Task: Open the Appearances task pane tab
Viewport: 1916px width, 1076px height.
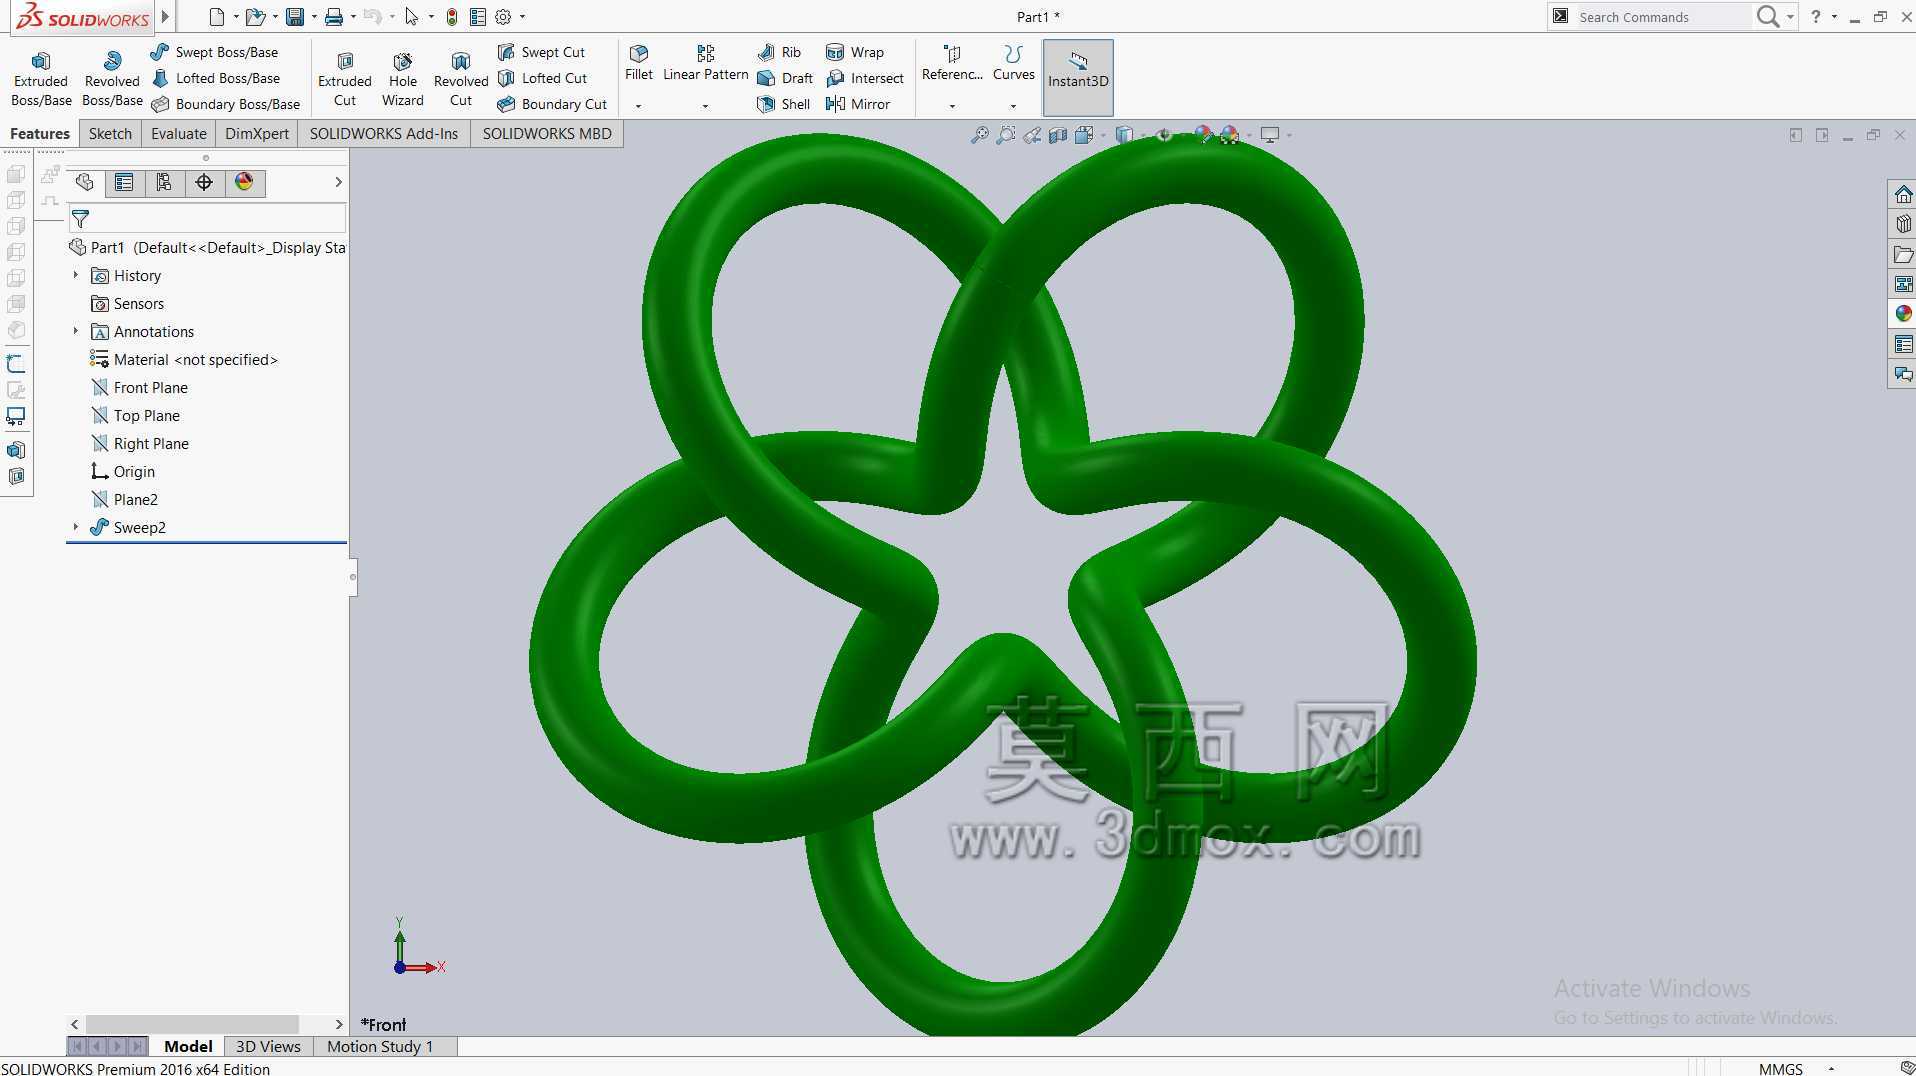Action: pyautogui.click(x=1903, y=314)
